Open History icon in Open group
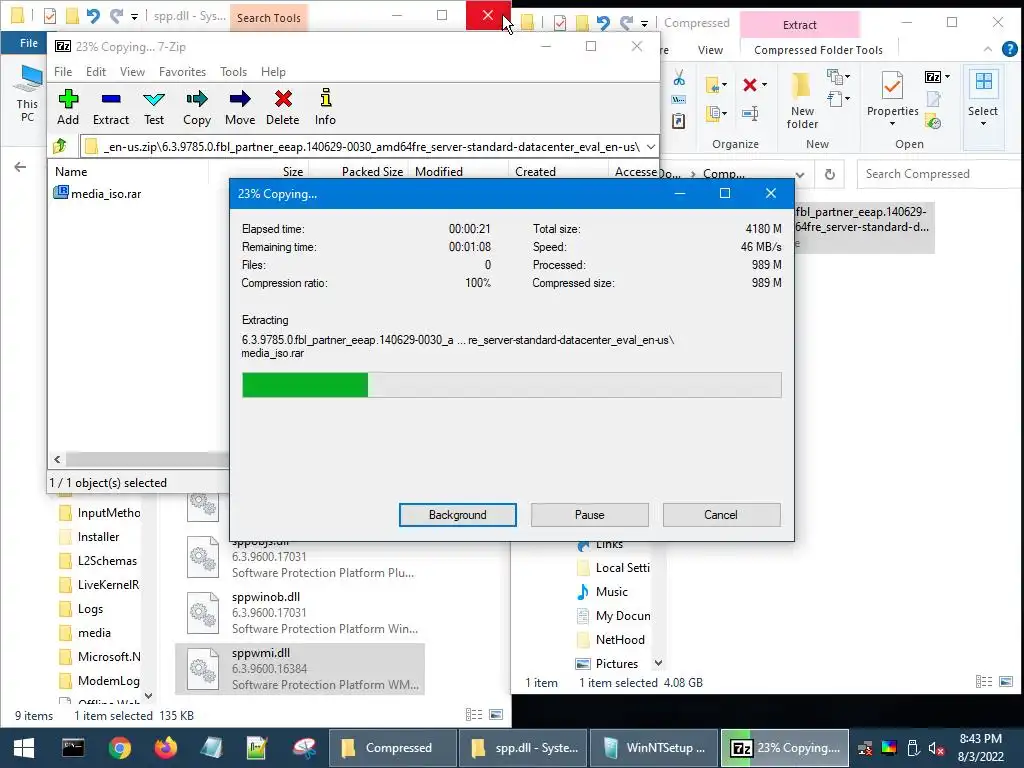 [x=934, y=121]
